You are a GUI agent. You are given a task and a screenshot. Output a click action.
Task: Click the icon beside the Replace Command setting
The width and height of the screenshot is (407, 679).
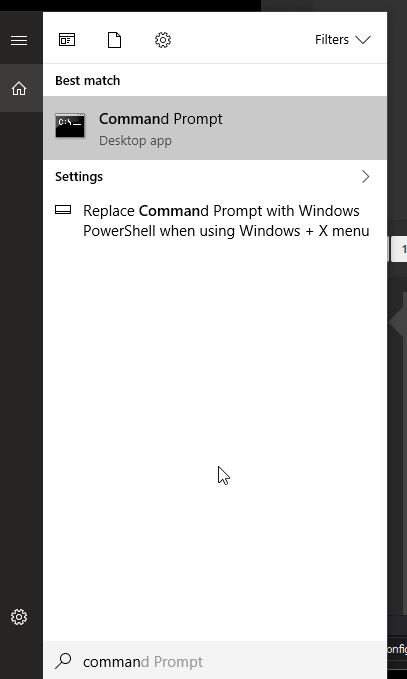click(63, 210)
